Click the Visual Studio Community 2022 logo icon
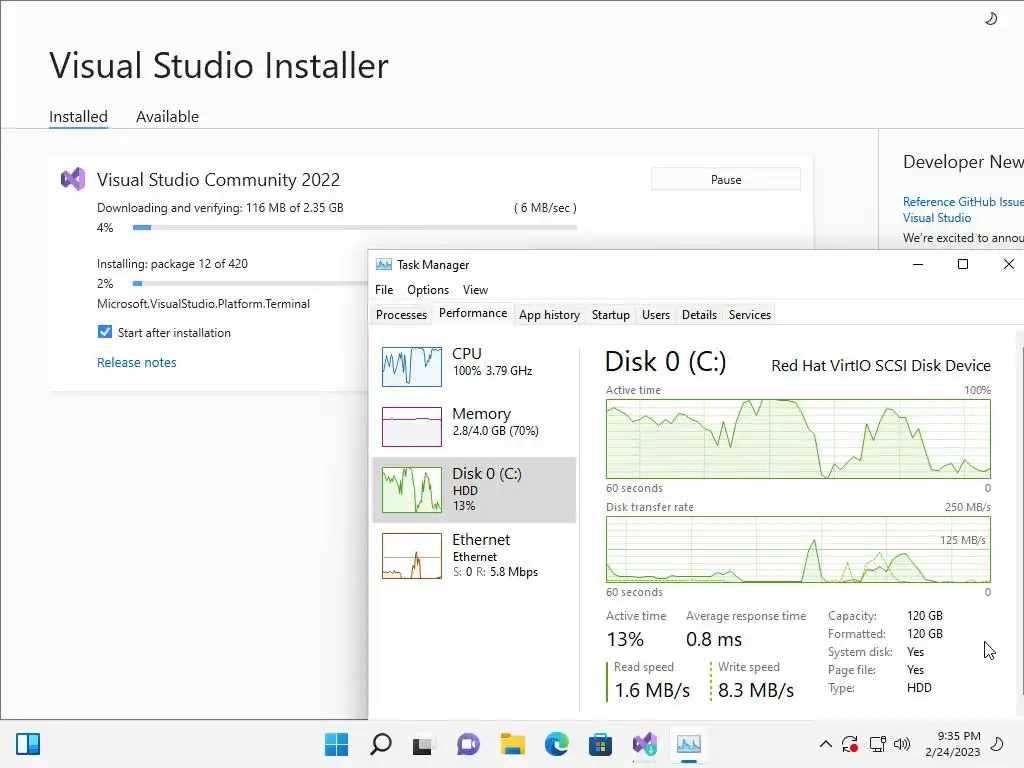Viewport: 1024px width, 768px height. 73,179
